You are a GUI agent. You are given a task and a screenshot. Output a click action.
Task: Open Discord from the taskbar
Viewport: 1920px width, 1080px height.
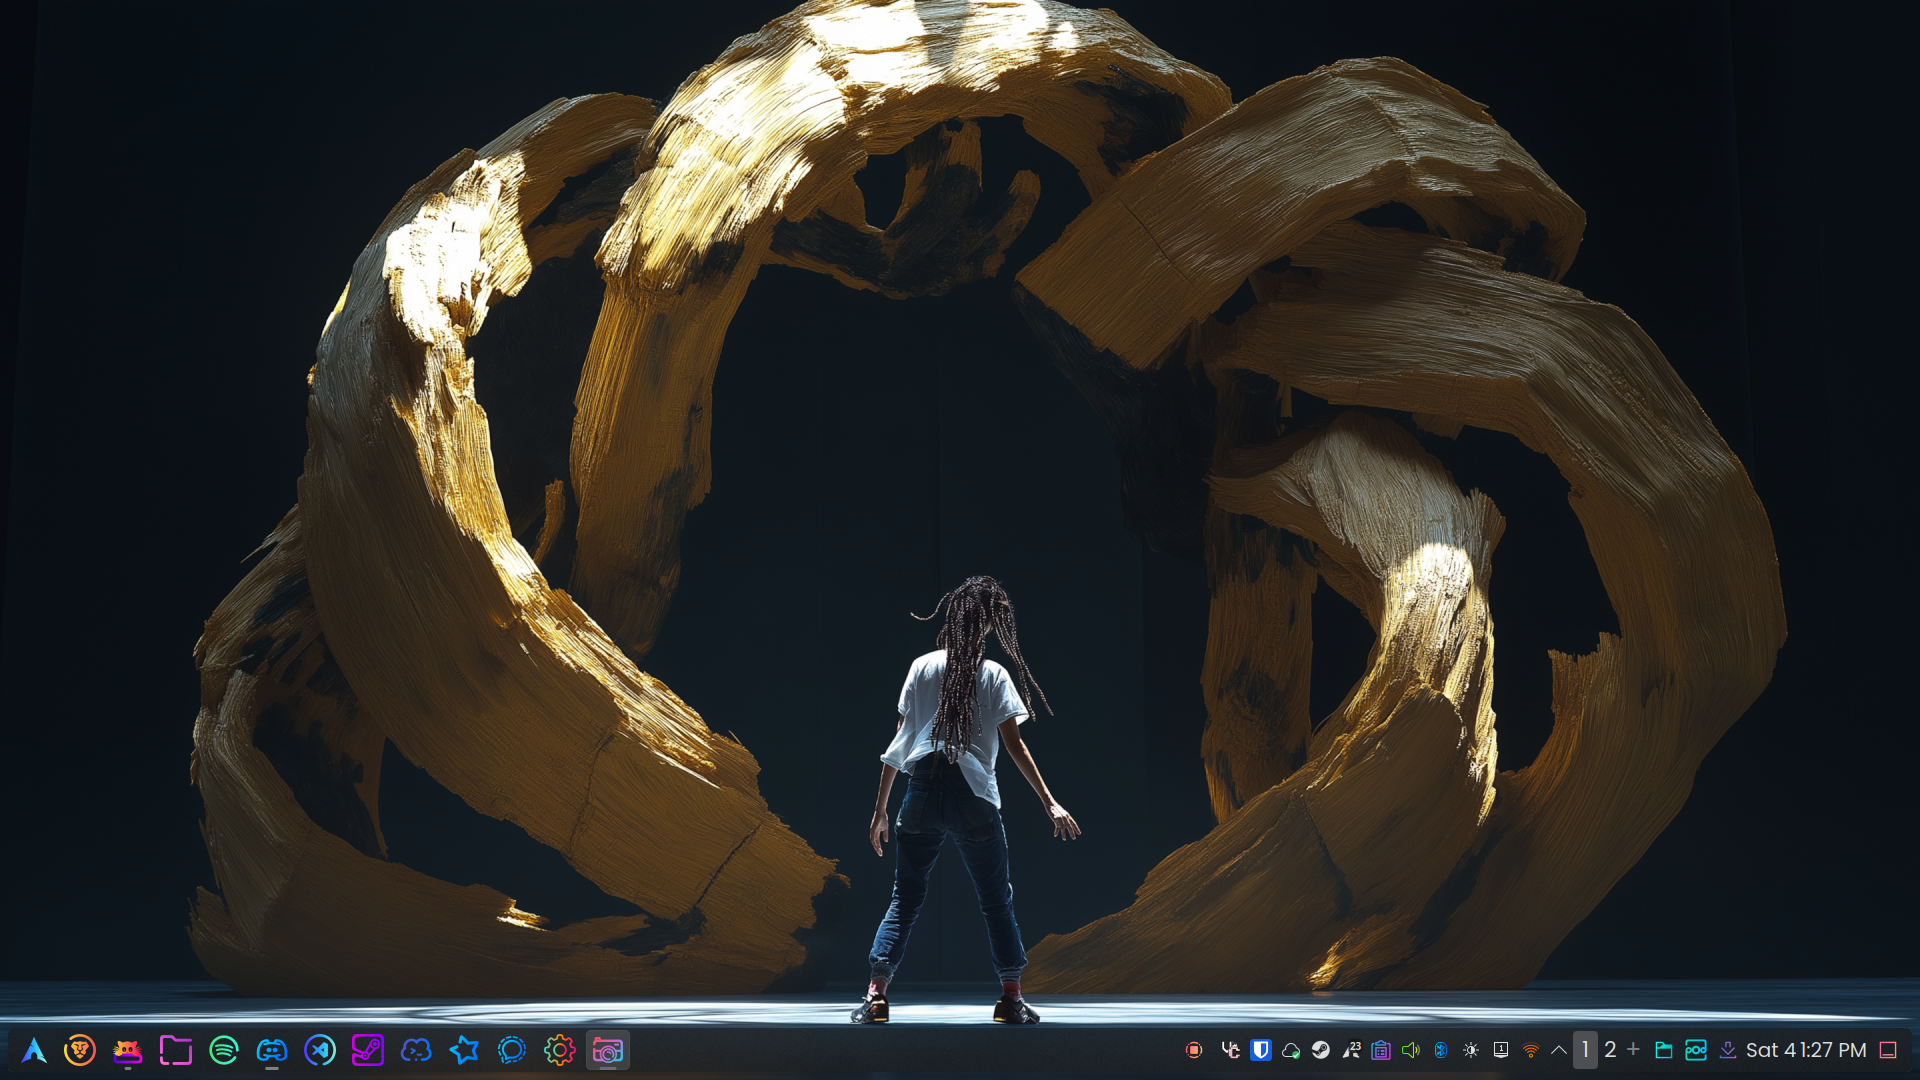click(272, 1050)
